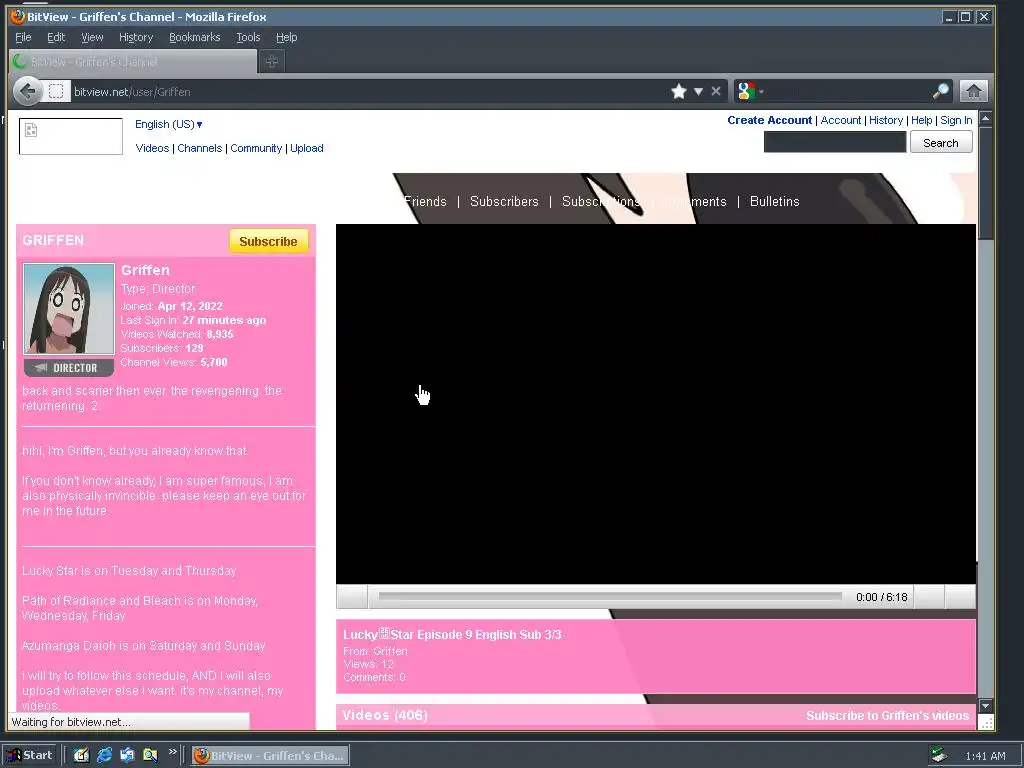Click the play button at player's left
Viewport: 1024px width, 768px height.
point(352,597)
